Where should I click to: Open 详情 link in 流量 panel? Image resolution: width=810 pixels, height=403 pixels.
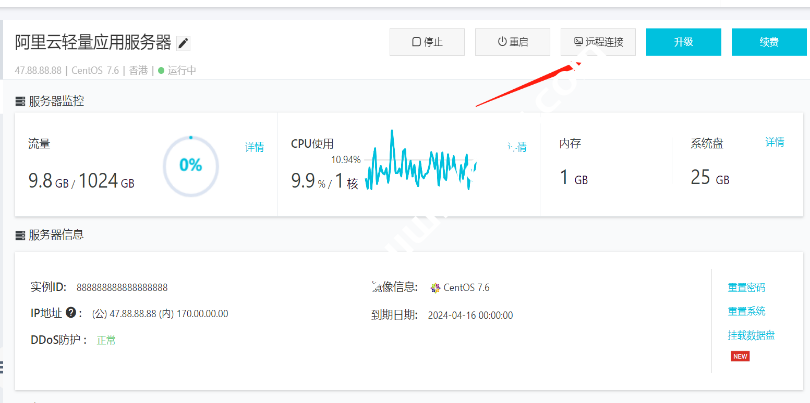point(254,147)
